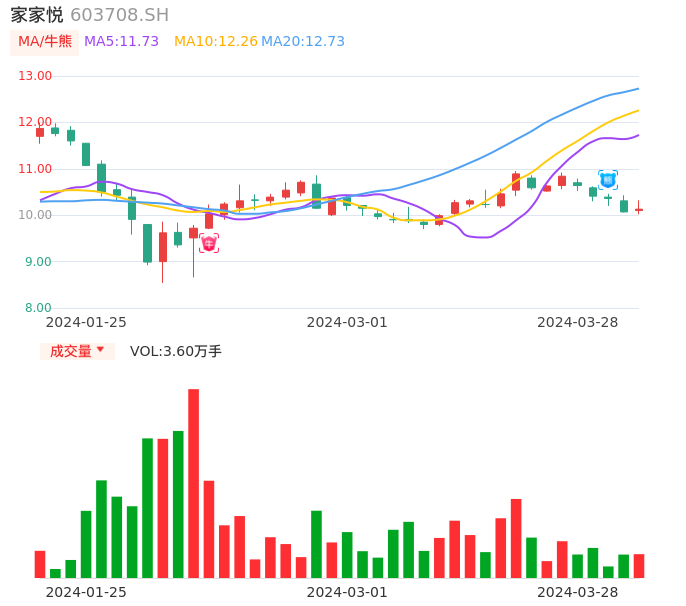The height and width of the screenshot is (606, 686).
Task: Click the red triangle beside 成交量
Action: point(100,350)
